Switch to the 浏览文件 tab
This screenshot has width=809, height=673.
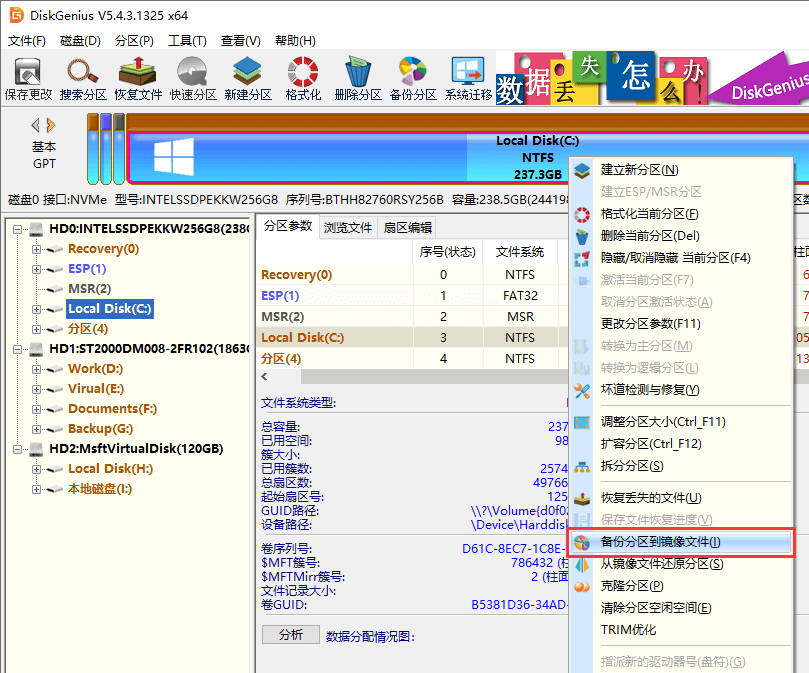click(349, 227)
